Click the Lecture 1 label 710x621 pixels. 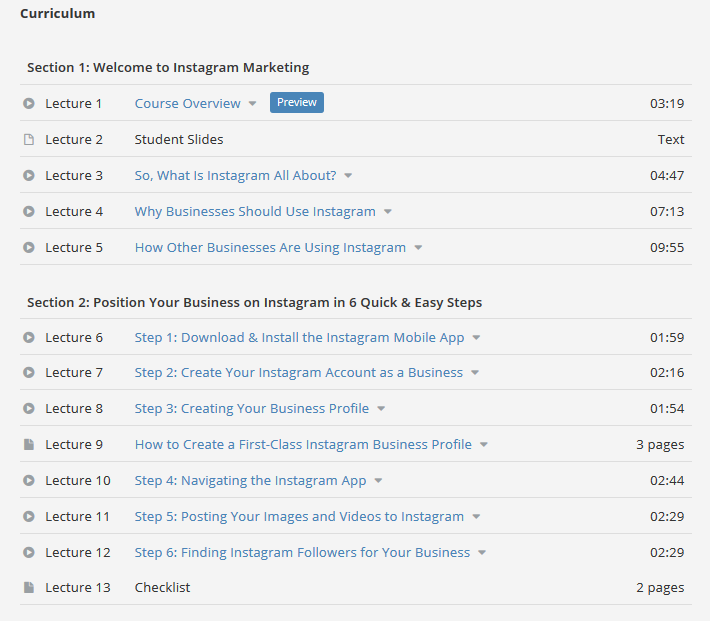pos(73,103)
